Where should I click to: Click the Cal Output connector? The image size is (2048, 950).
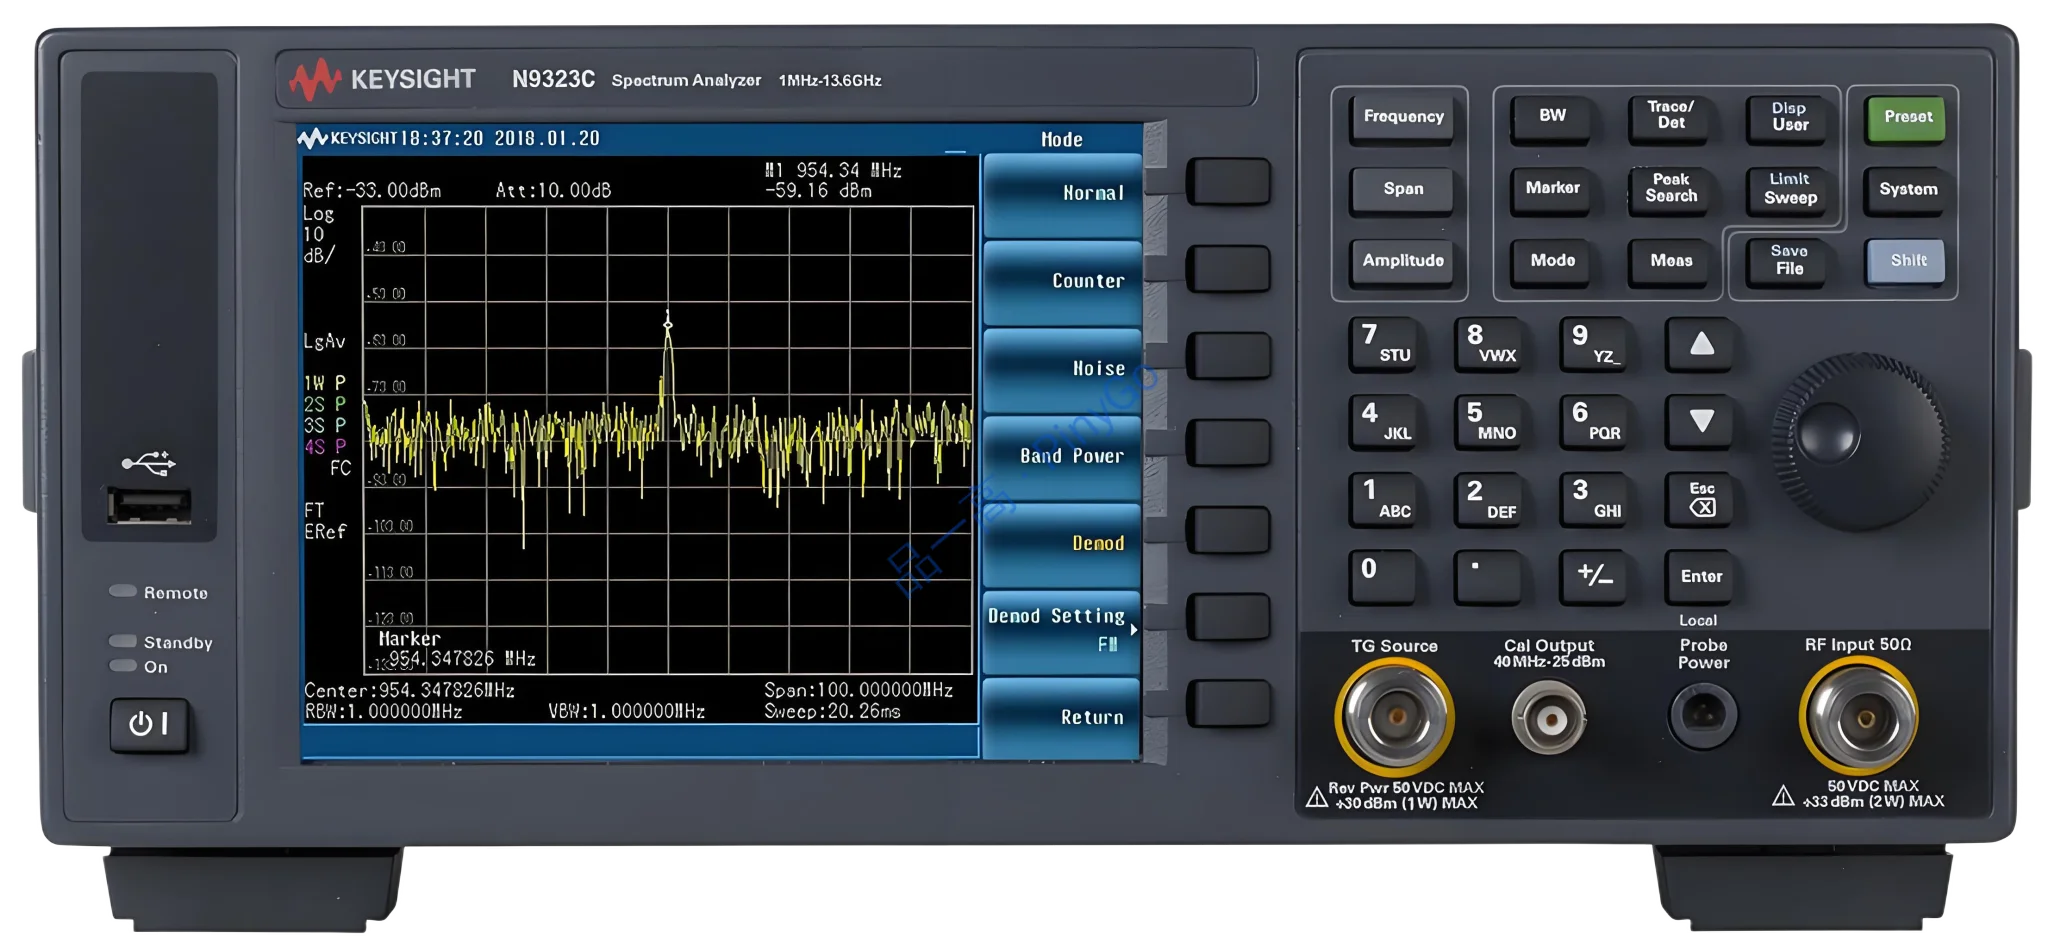[1549, 718]
